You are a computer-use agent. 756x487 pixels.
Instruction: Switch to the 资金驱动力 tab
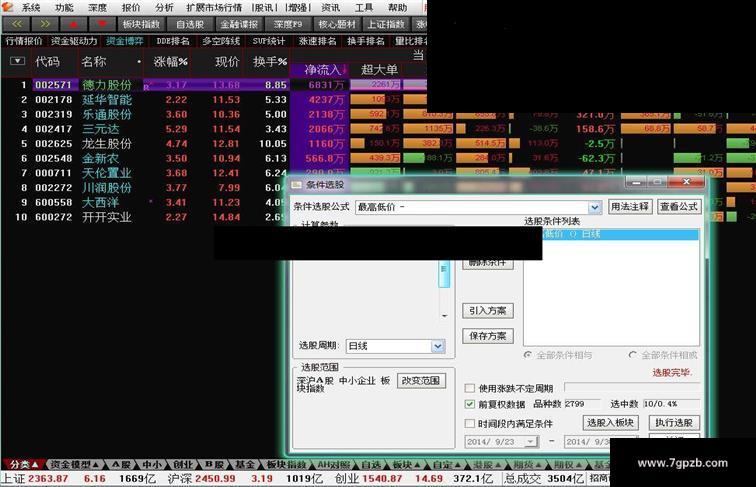[74, 41]
